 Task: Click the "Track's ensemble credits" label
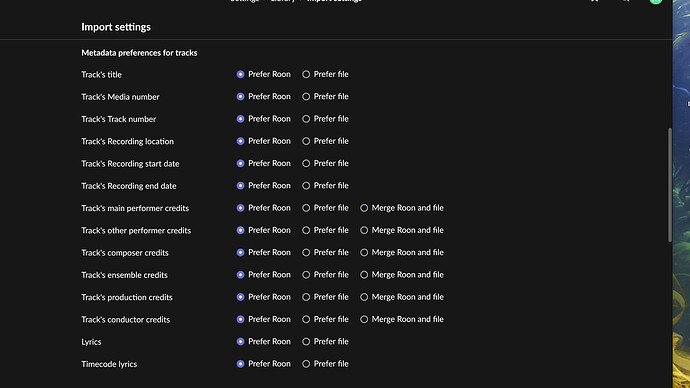click(124, 275)
